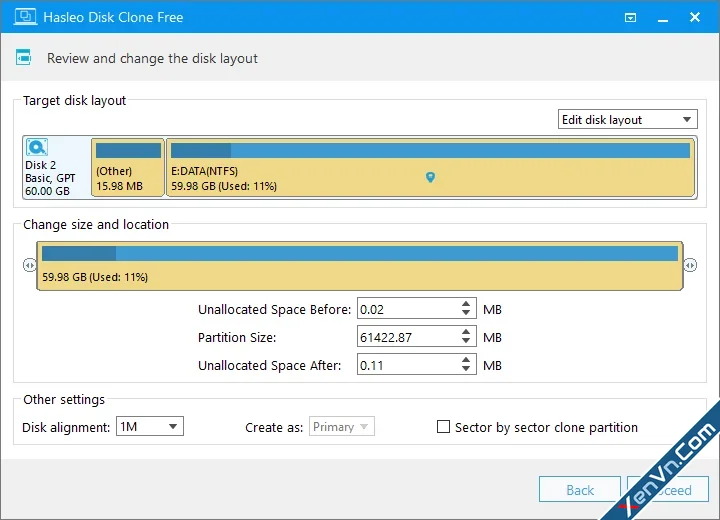Select the E:DATA(NTFS) partition block
This screenshot has width=720, height=520.
click(430, 168)
